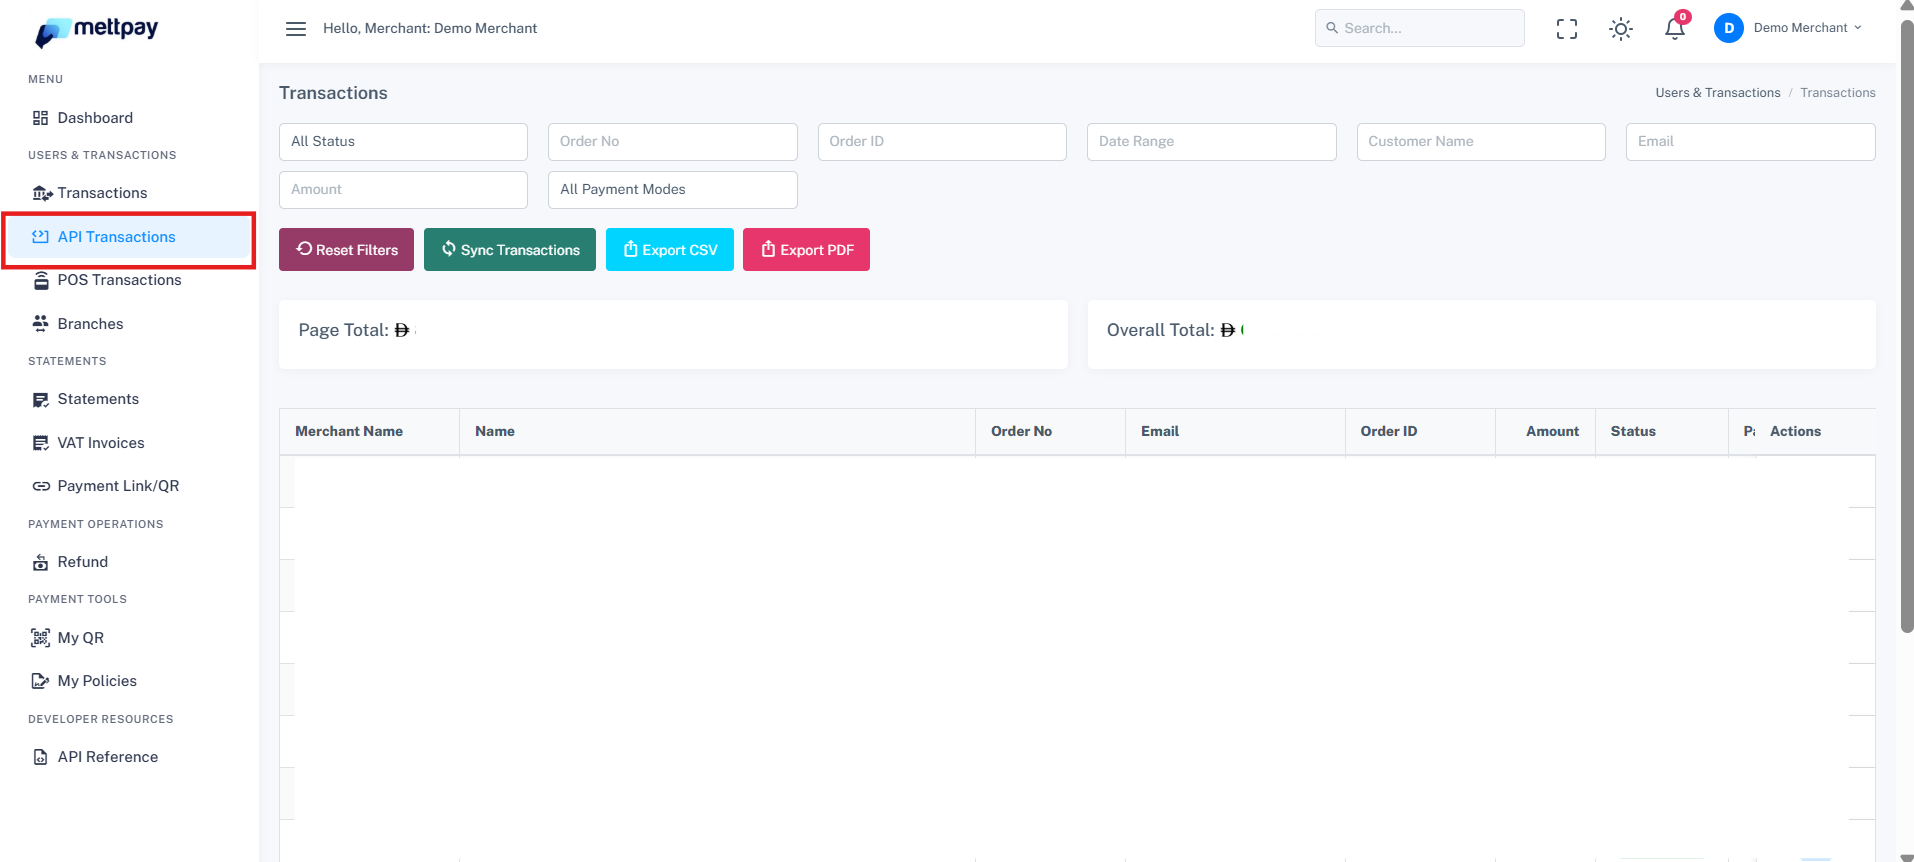Sort by the Email column header
Image resolution: width=1914 pixels, height=862 pixels.
tap(1235, 432)
